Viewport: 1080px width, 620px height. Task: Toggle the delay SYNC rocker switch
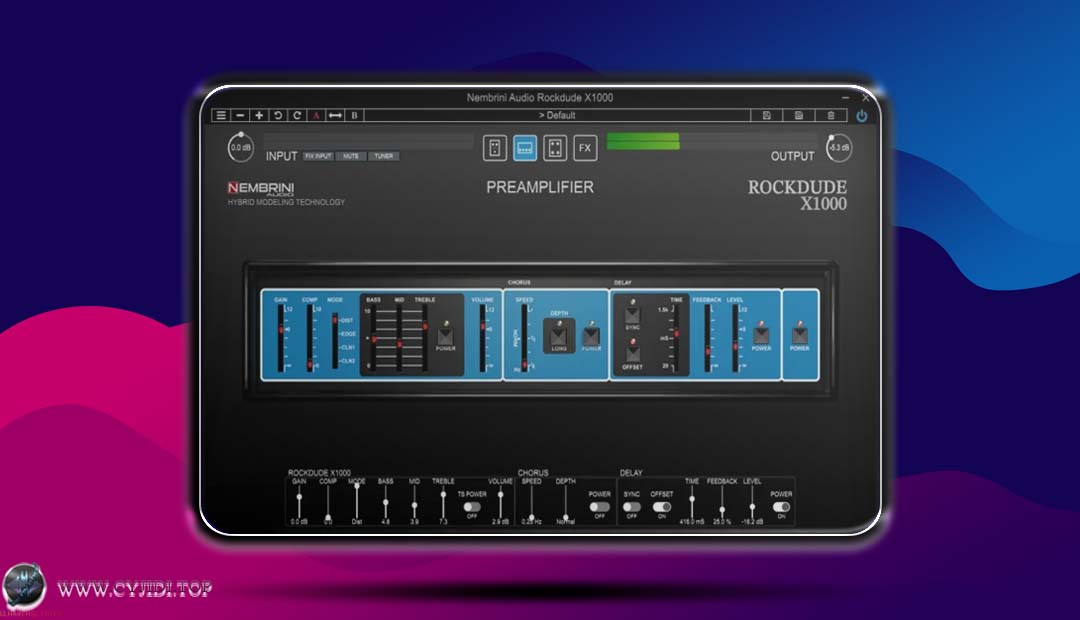(x=632, y=316)
